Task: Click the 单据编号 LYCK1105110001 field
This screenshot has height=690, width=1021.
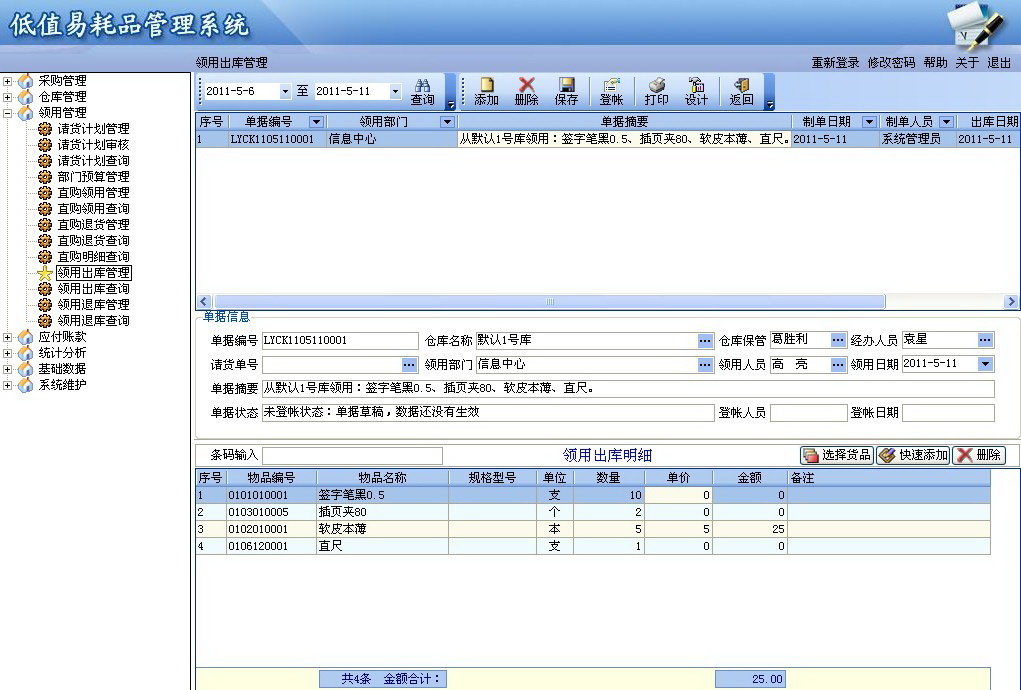Action: click(340, 340)
